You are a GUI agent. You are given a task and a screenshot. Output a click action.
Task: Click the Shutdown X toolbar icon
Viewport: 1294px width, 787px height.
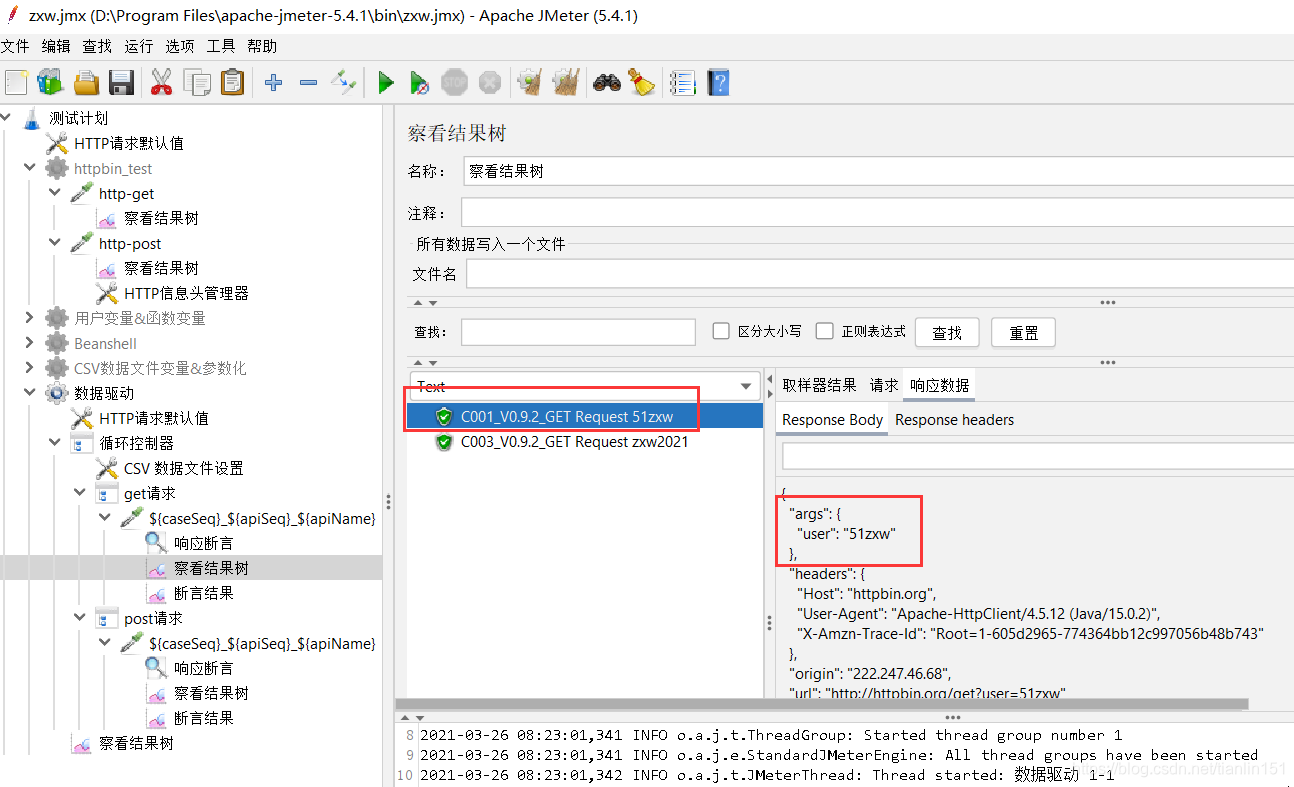489,82
